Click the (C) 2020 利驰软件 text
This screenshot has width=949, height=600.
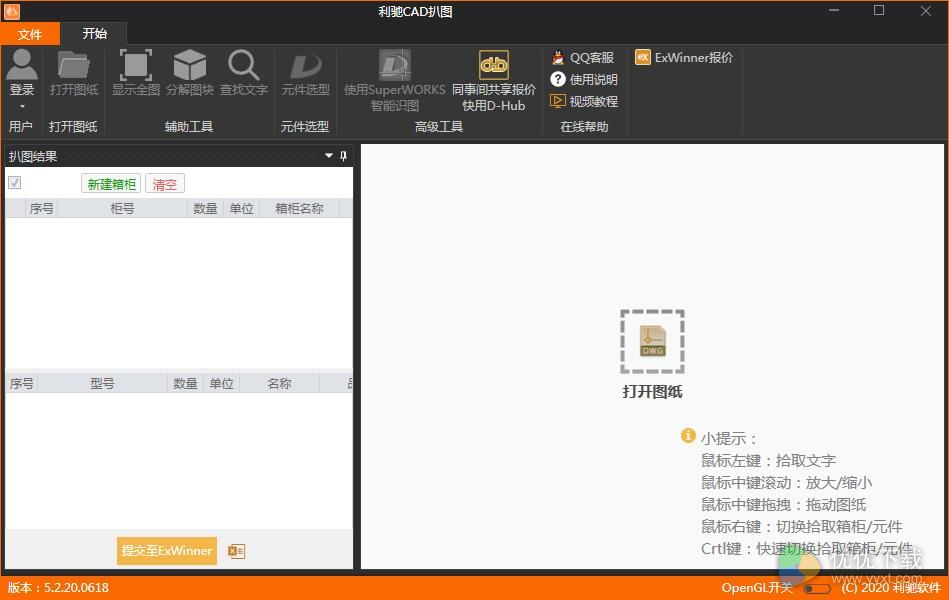click(x=891, y=587)
